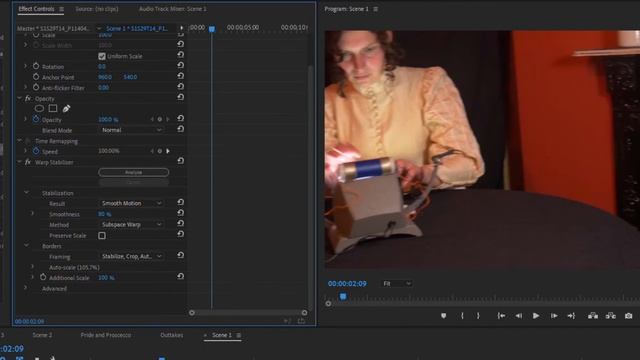Reset the Additional Scale parameter

[180, 277]
